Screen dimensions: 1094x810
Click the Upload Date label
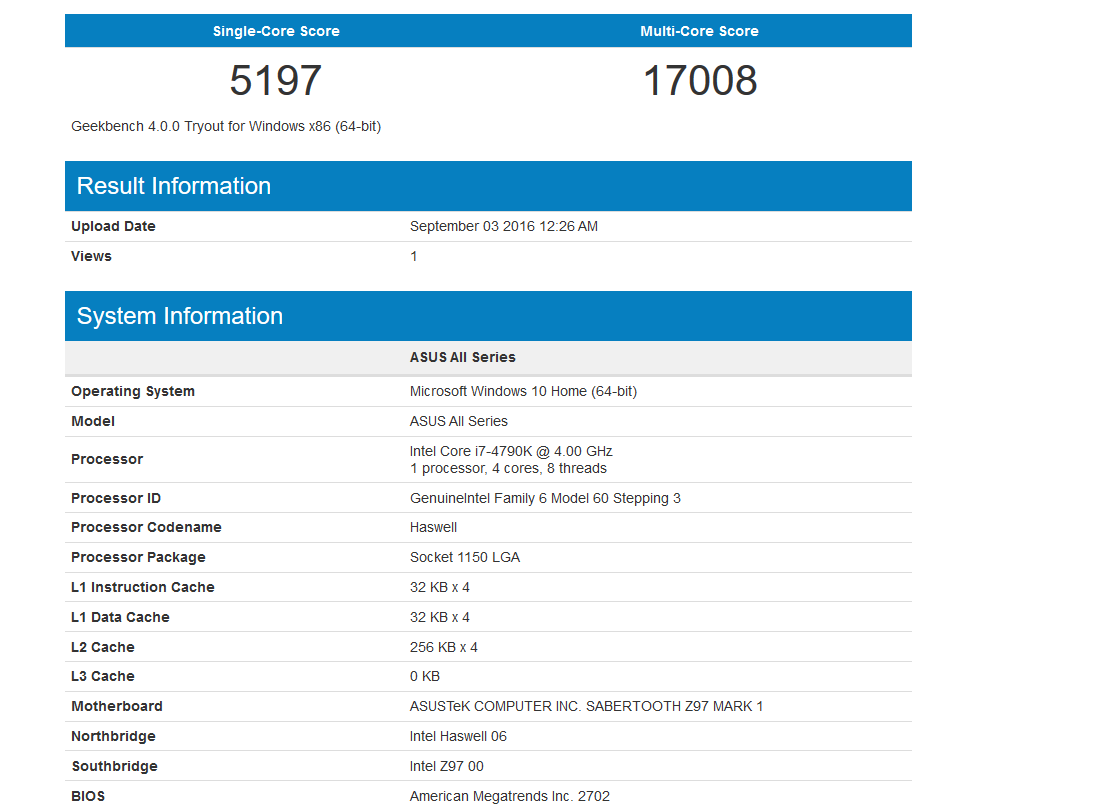(113, 226)
